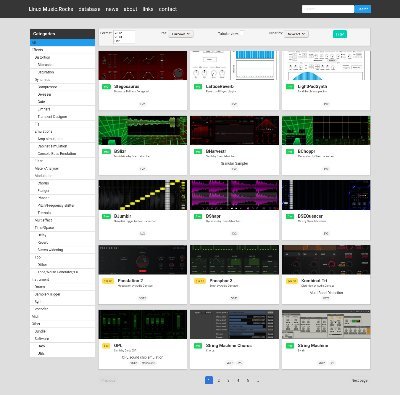Screen dimensions: 400x395
Task: Open the Pendulate 2 screenshot thumbnail
Action: (143, 260)
